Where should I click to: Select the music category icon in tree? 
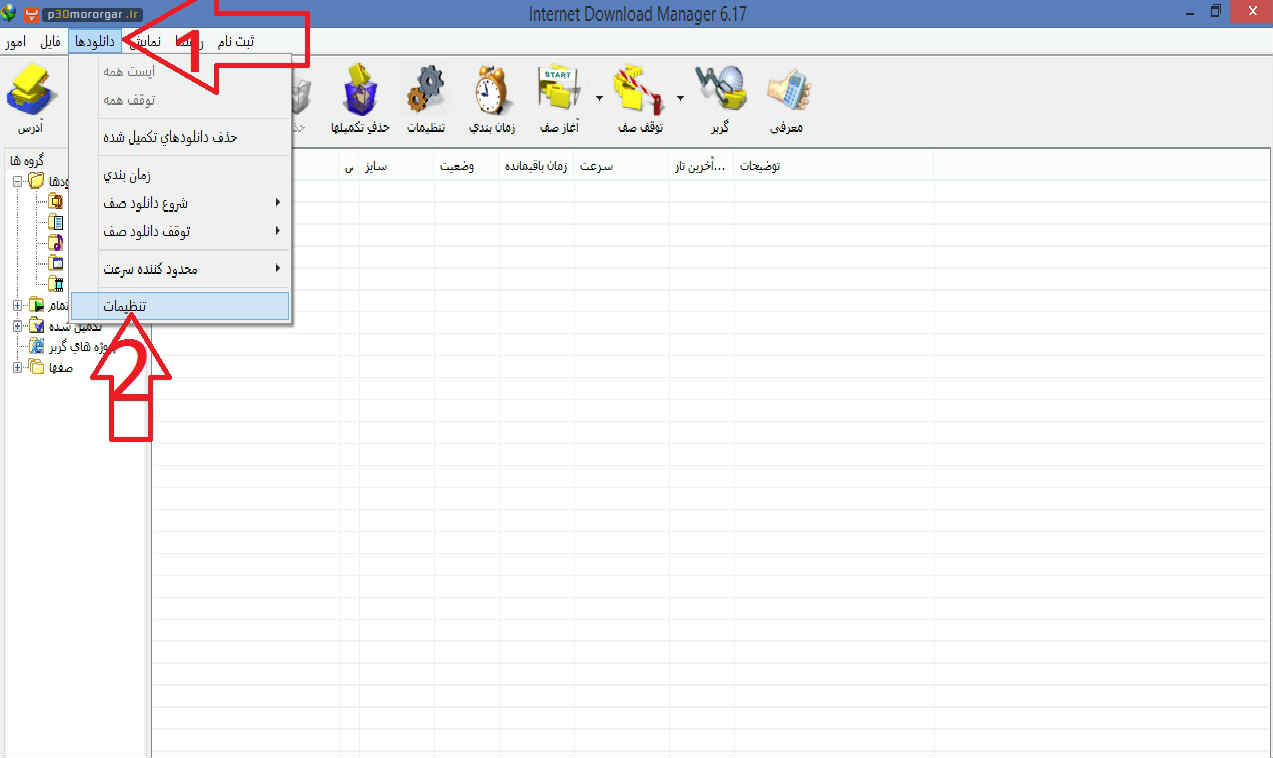(56, 243)
